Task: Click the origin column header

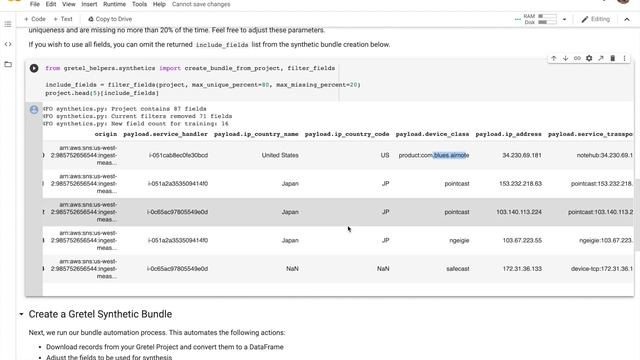Action: point(106,134)
